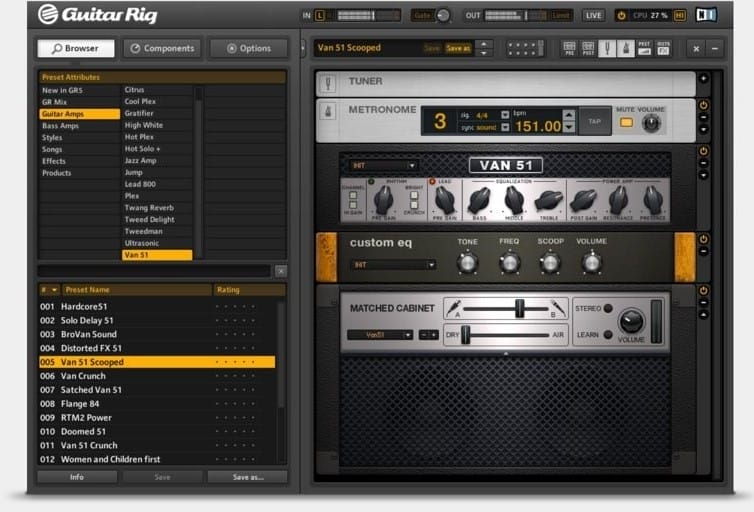The image size is (754, 512).
Task: Toggle the Hi Gain switch on Van 51
Action: point(353,205)
